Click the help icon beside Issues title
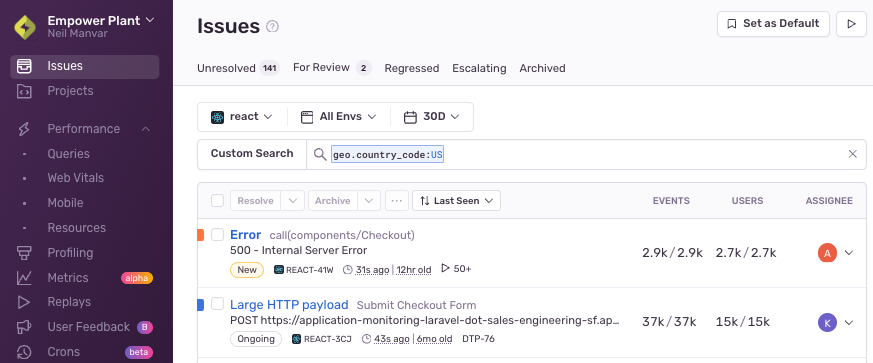This screenshot has width=873, height=363. (x=272, y=26)
